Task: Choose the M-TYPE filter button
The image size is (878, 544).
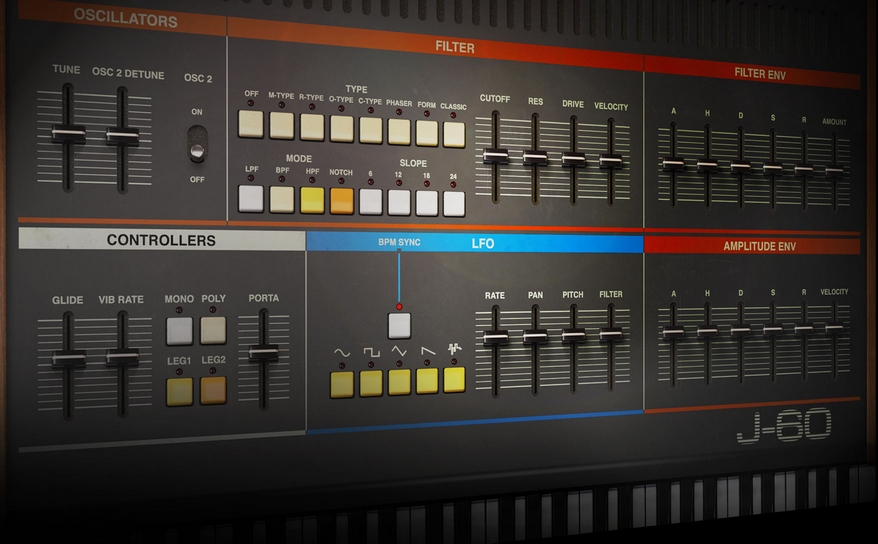Action: (x=282, y=125)
